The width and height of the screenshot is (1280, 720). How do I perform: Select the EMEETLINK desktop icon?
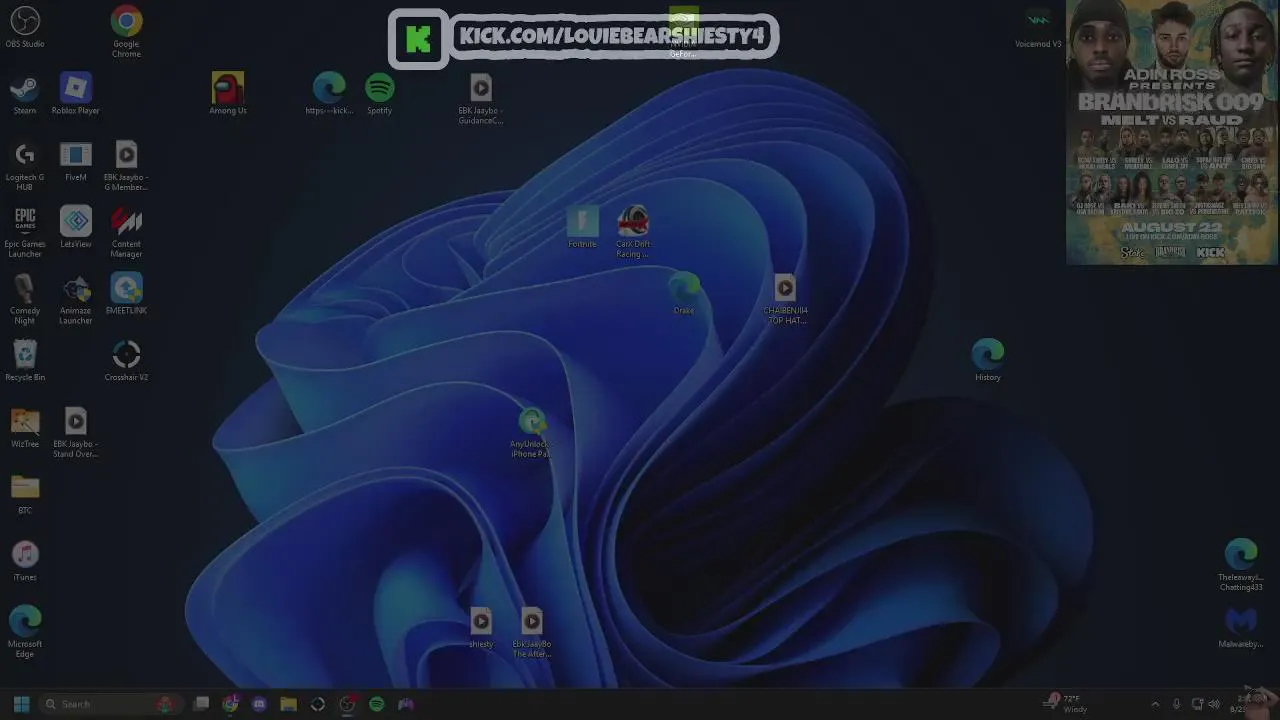126,294
